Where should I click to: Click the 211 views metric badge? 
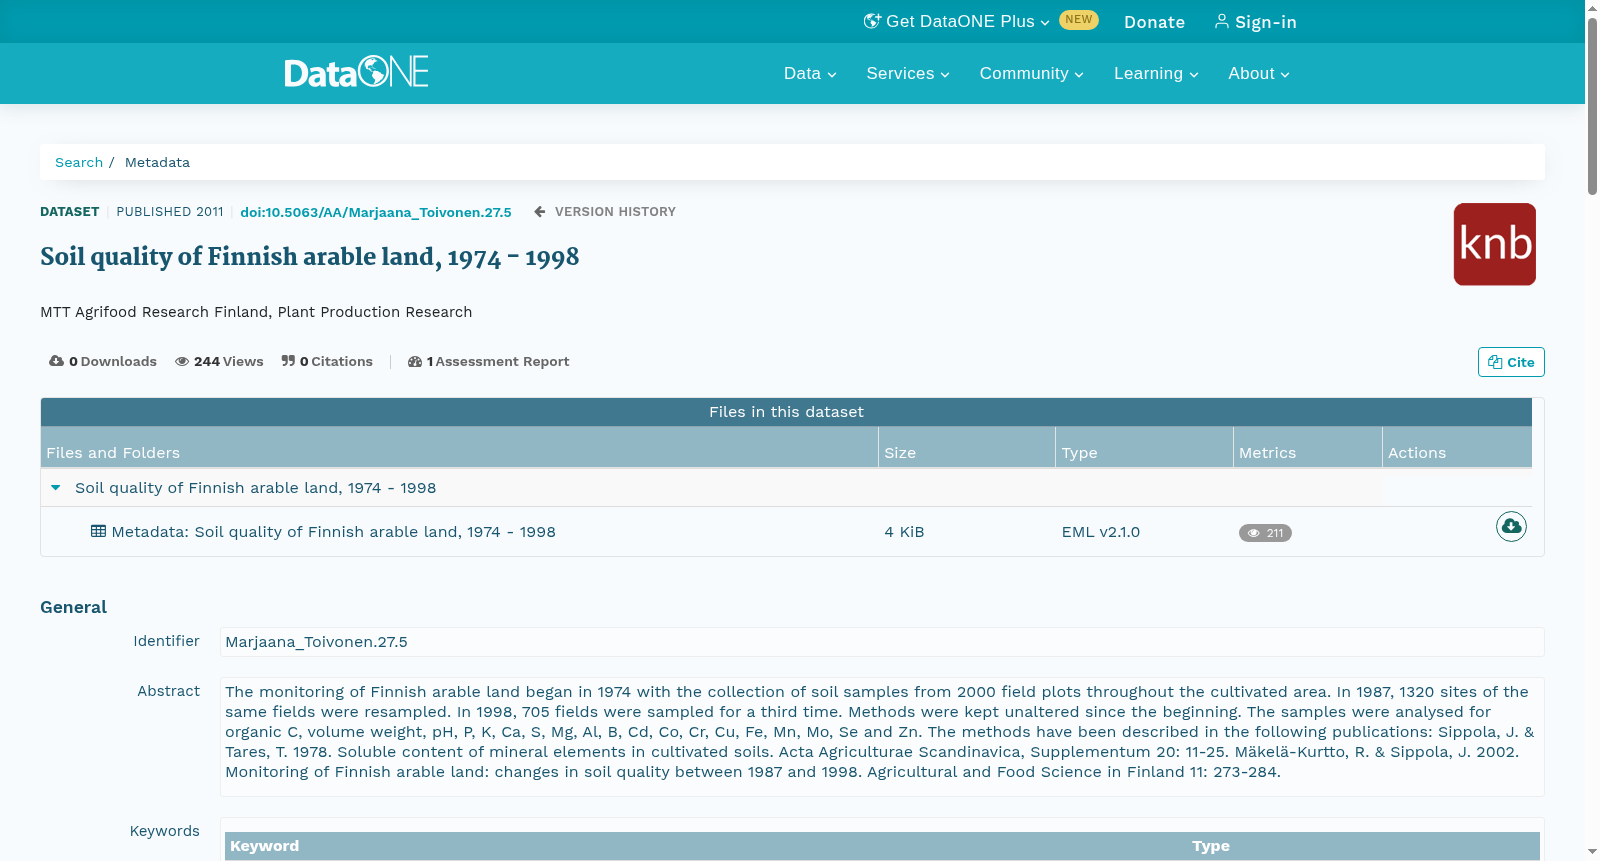(1265, 533)
